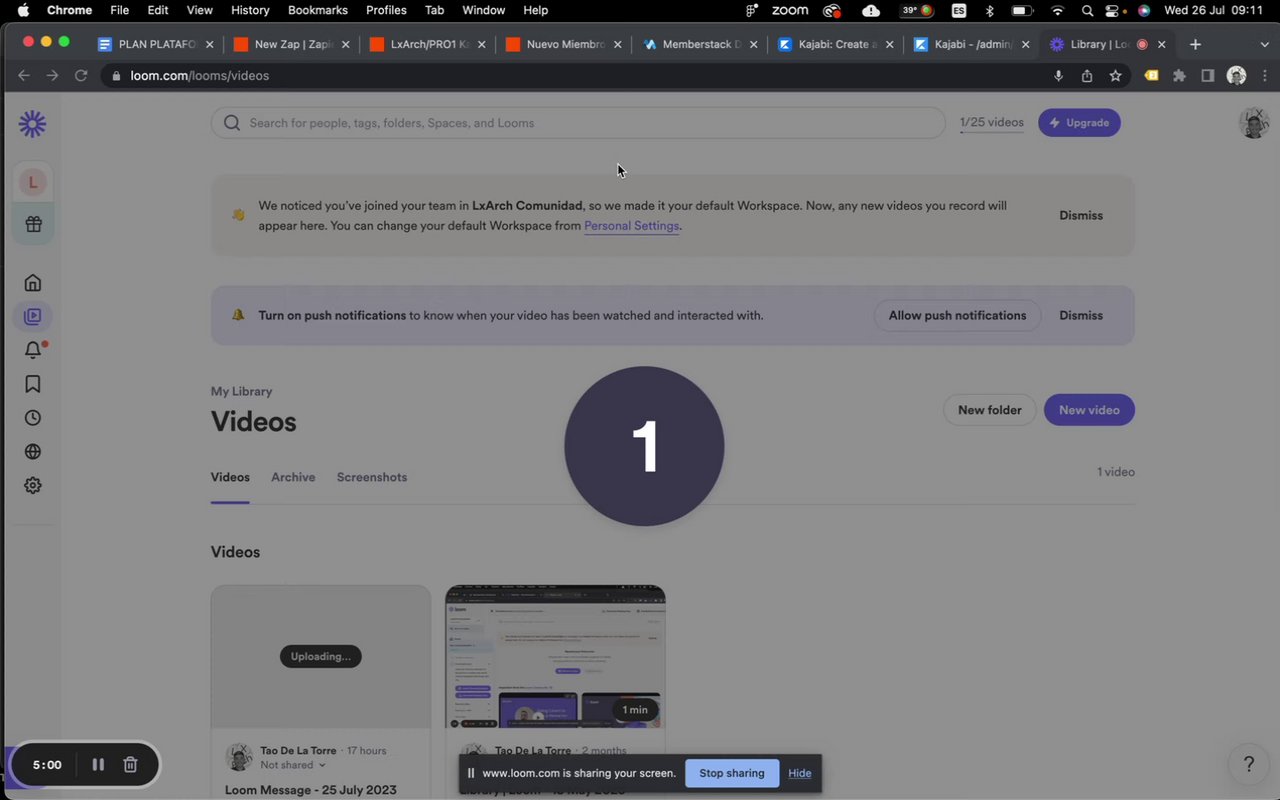Open the Uploading video thumbnail
The height and width of the screenshot is (800, 1280).
320,657
